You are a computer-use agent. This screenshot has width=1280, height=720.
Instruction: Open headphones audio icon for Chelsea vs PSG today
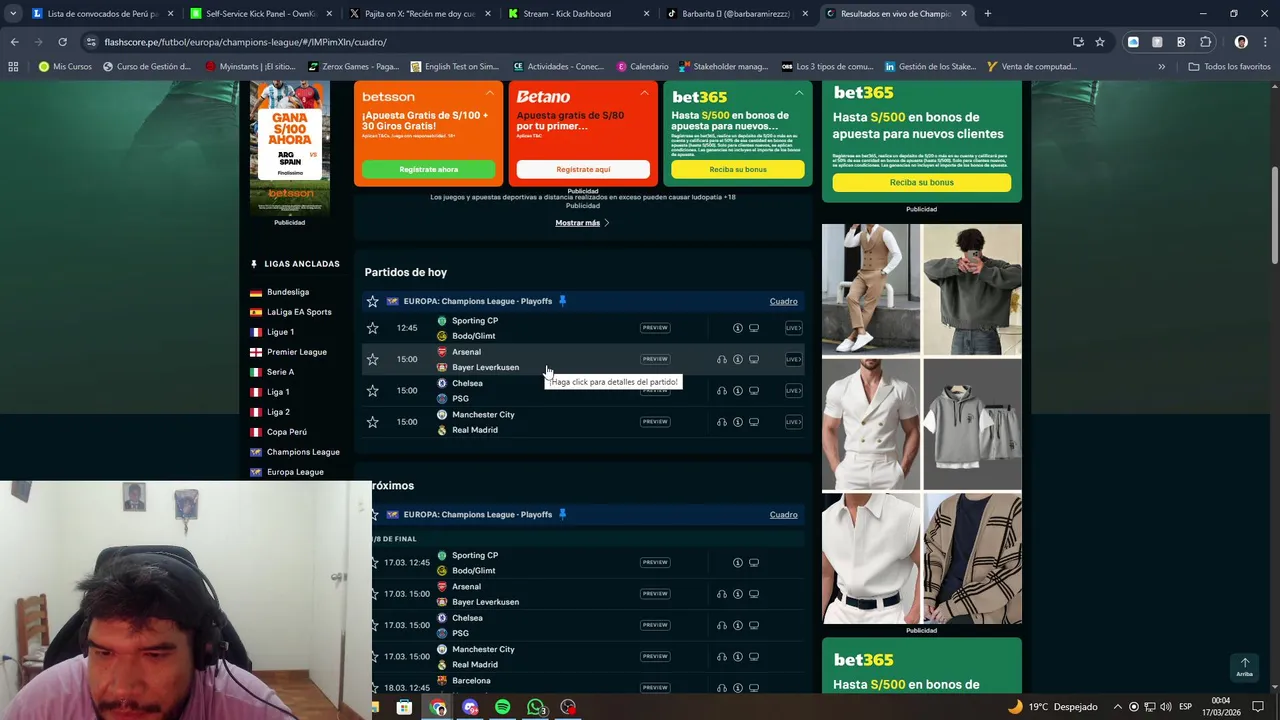click(x=722, y=390)
